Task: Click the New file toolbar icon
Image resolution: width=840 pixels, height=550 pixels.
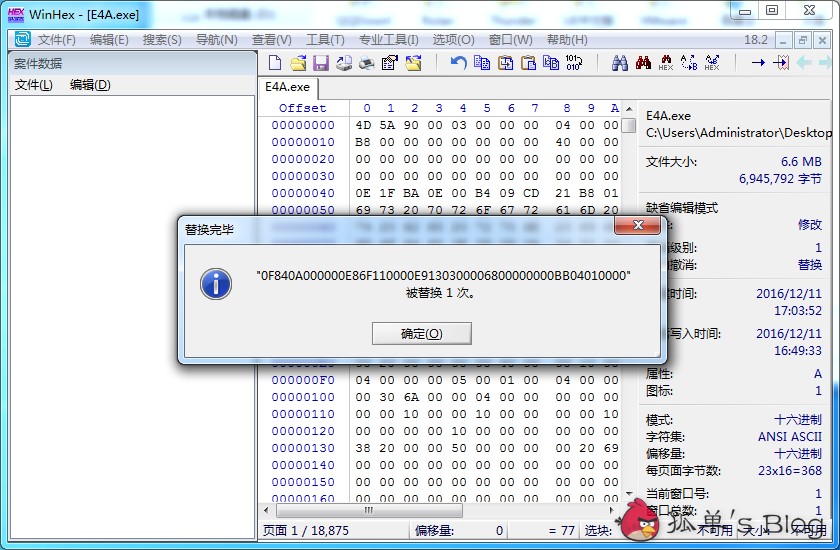Action: click(x=275, y=63)
